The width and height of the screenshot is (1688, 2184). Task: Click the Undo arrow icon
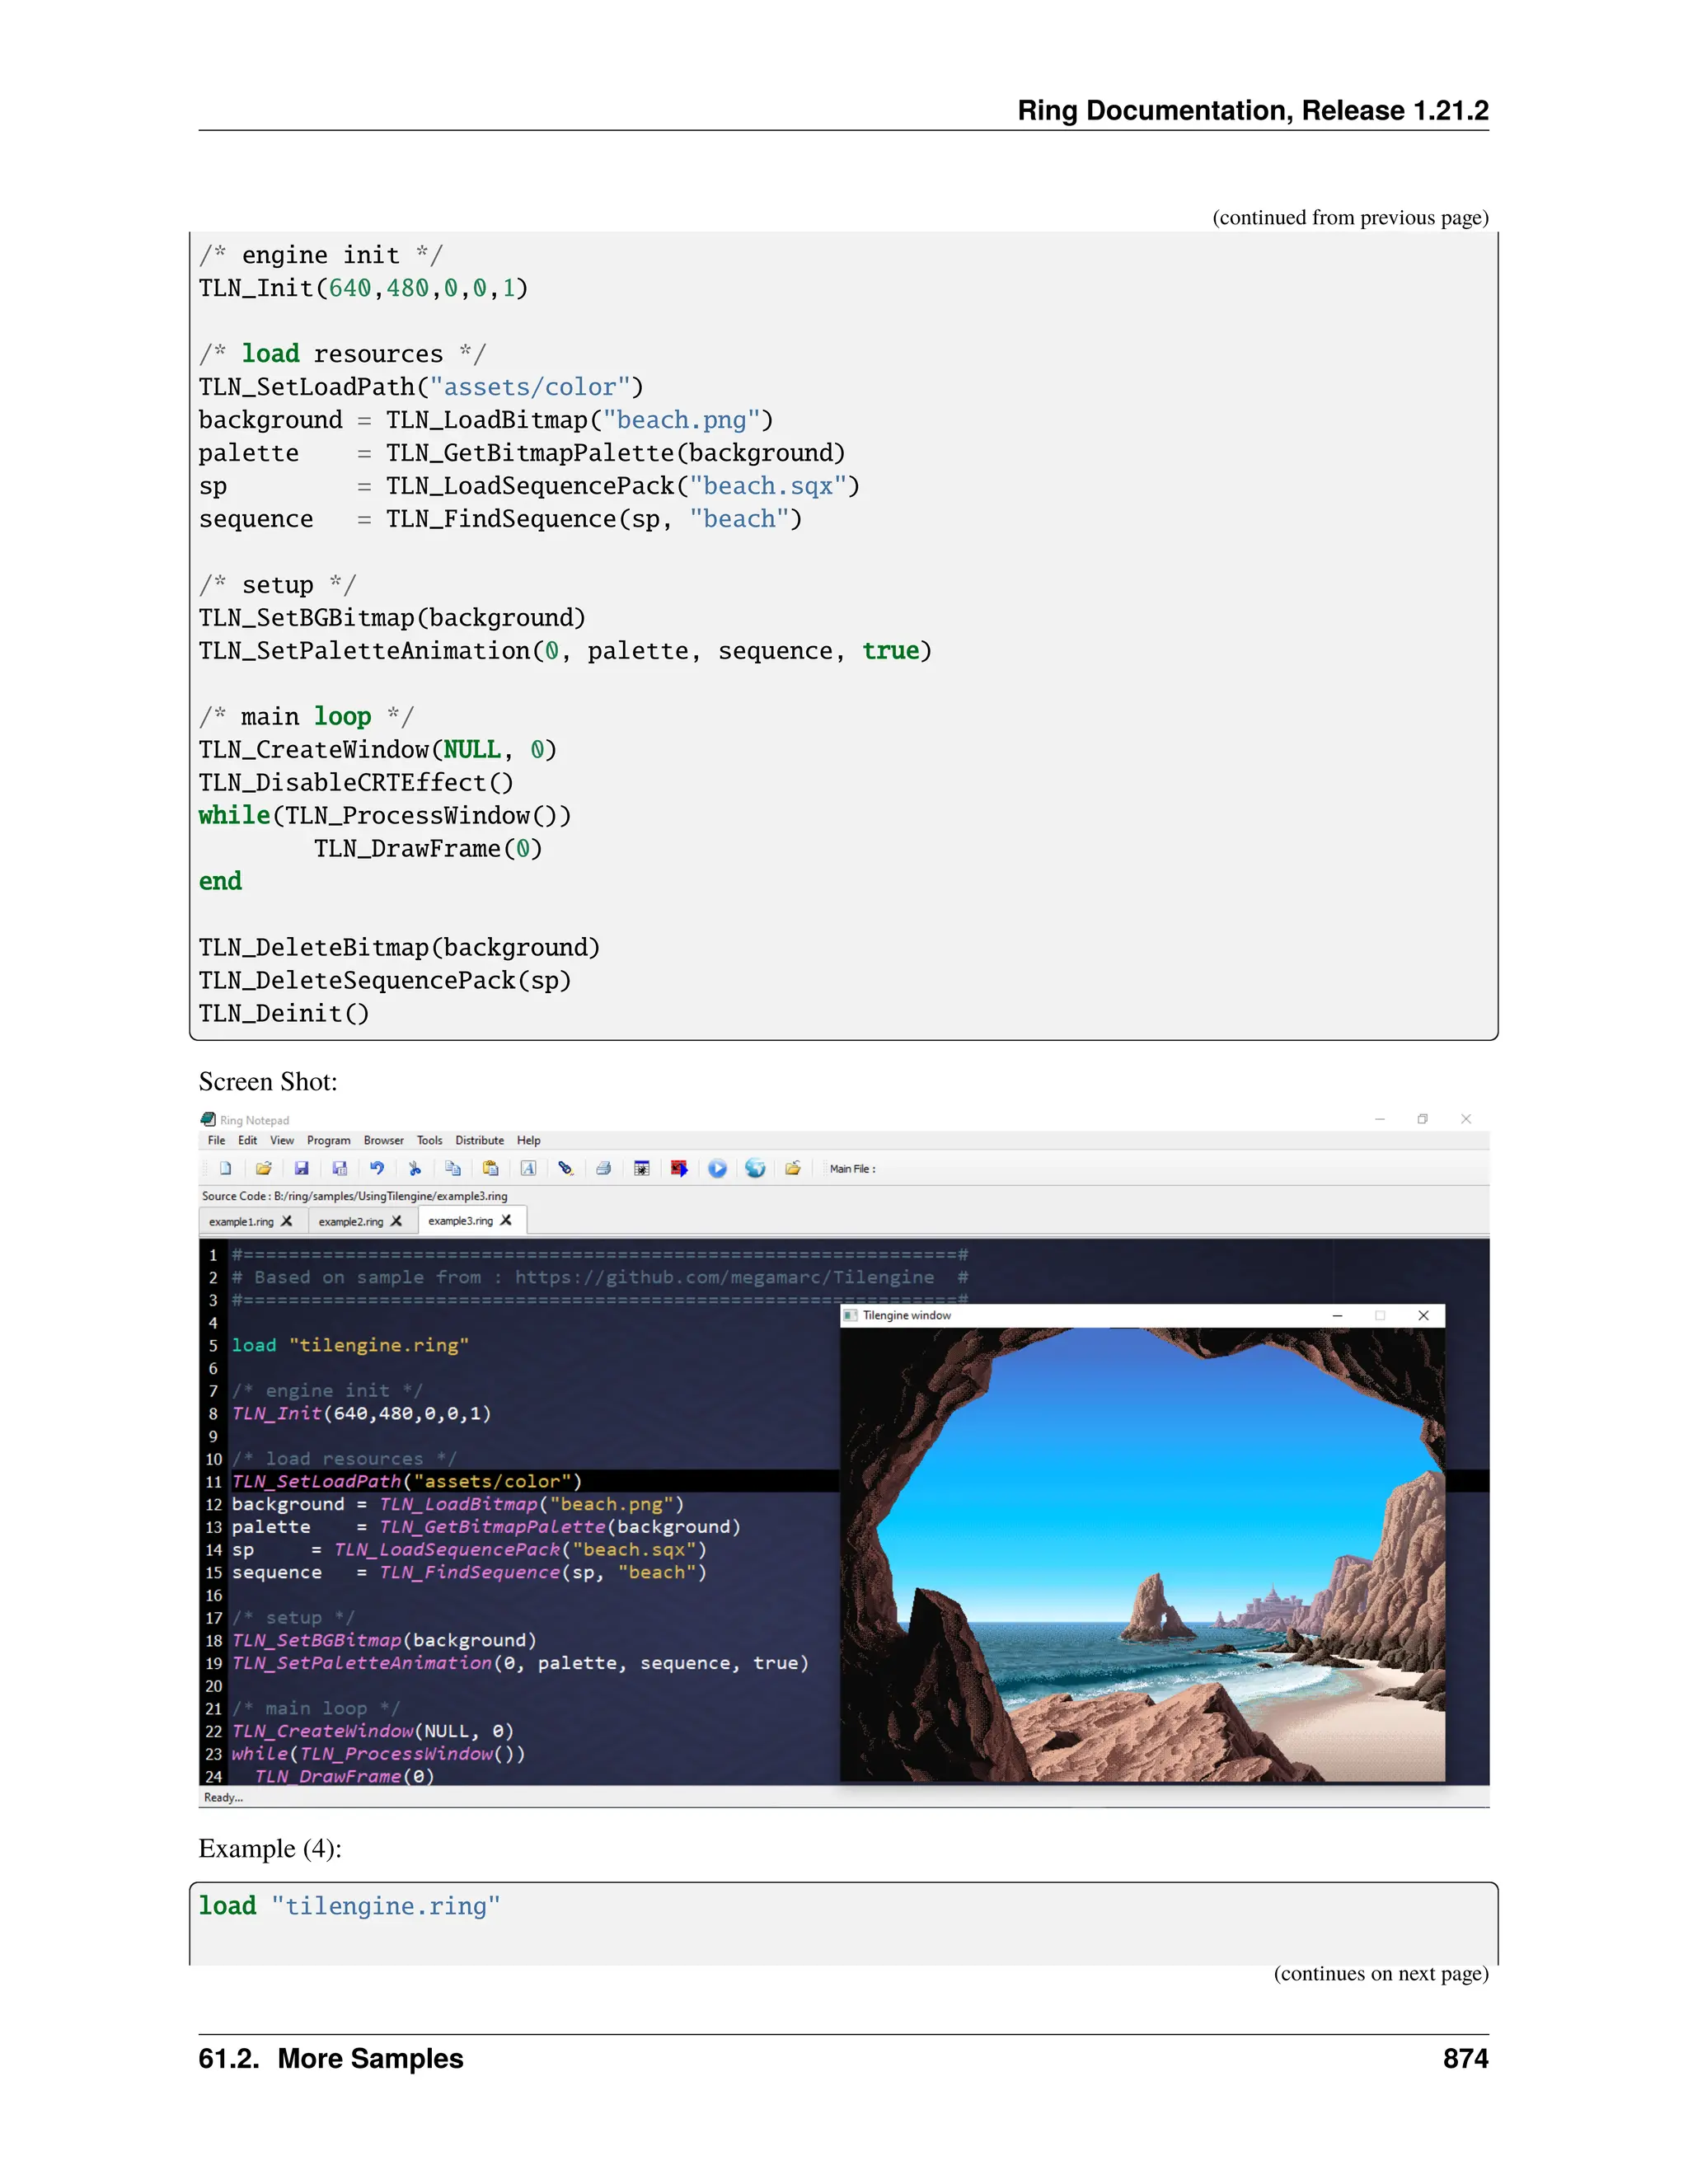[377, 1168]
